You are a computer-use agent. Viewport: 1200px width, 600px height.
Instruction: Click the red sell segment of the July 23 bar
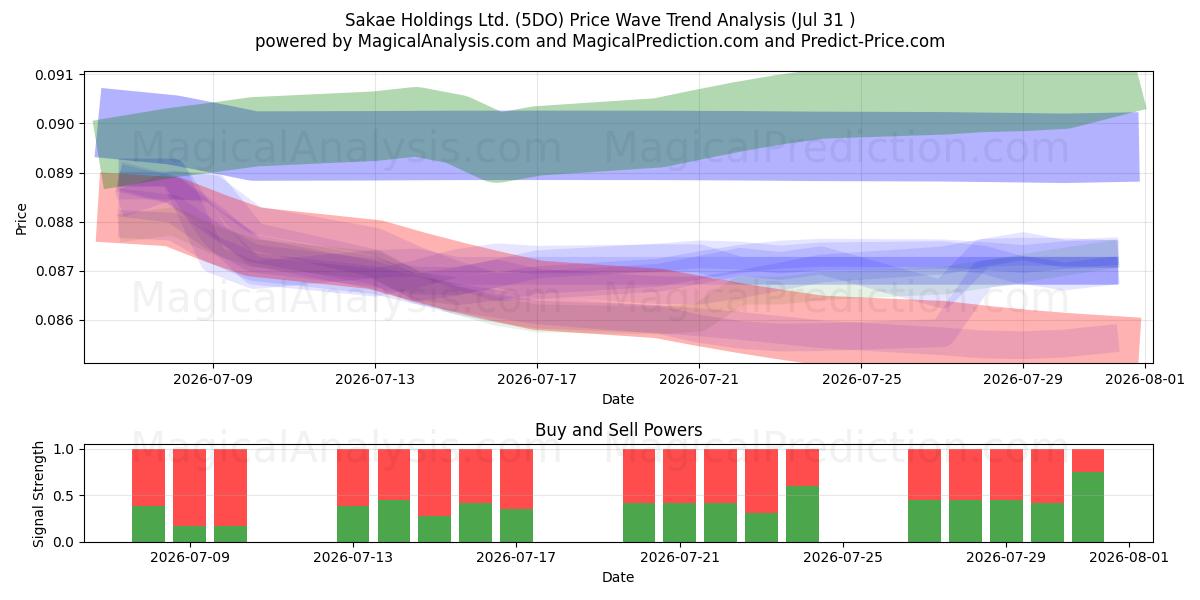(x=761, y=481)
